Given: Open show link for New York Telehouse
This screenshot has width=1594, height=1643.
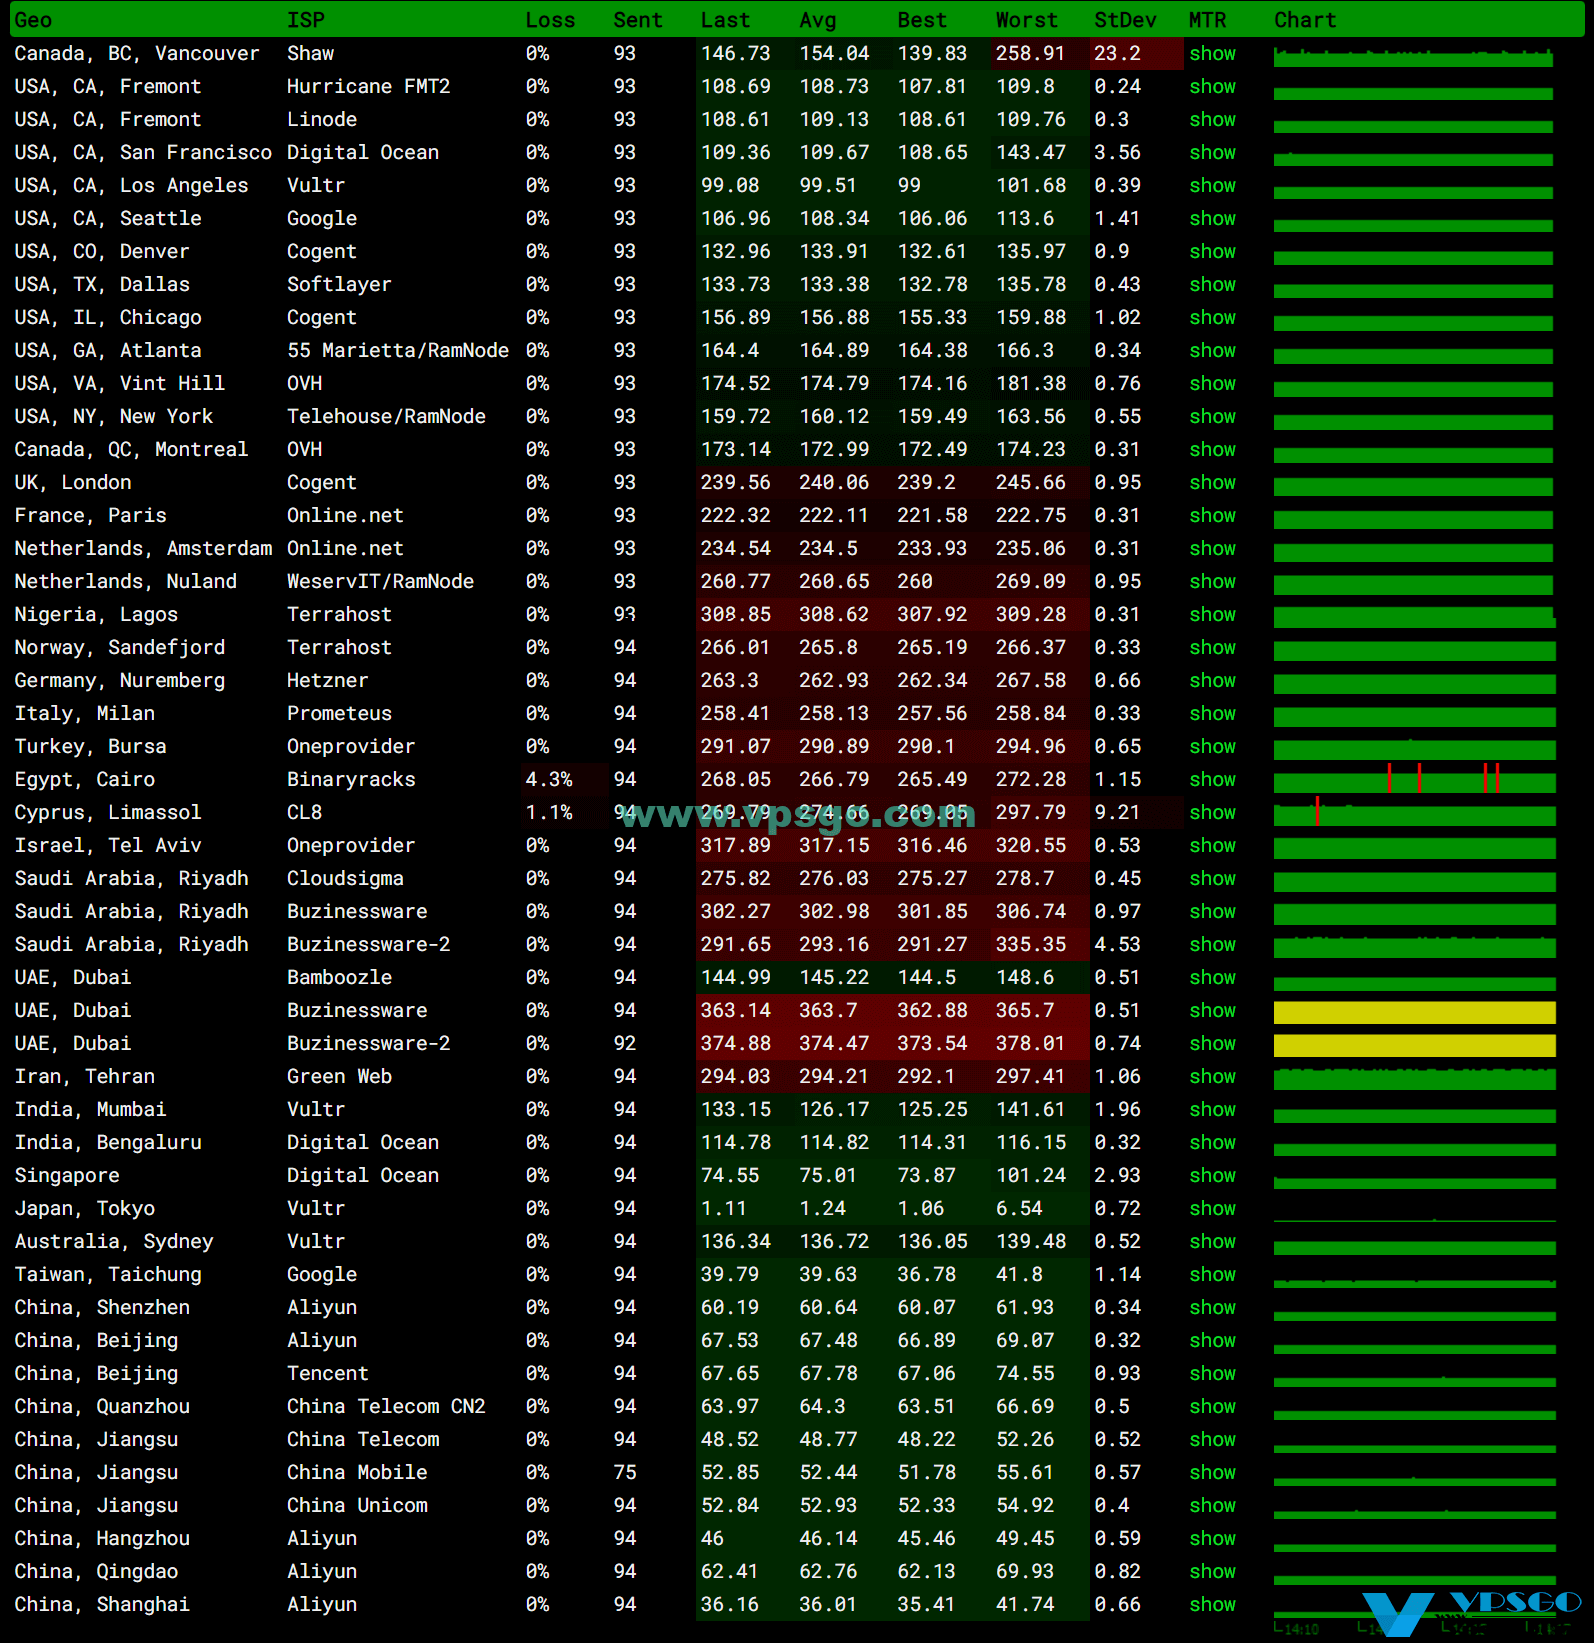Looking at the screenshot, I should [x=1212, y=417].
